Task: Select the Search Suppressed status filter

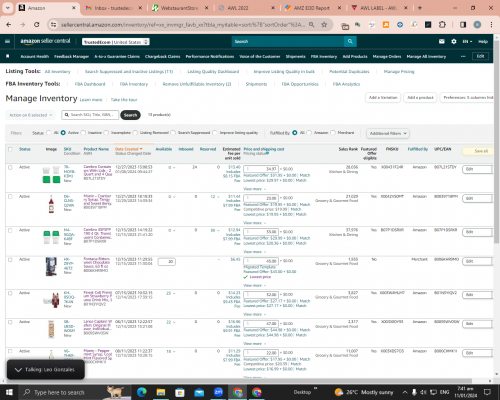Action: tap(173, 133)
